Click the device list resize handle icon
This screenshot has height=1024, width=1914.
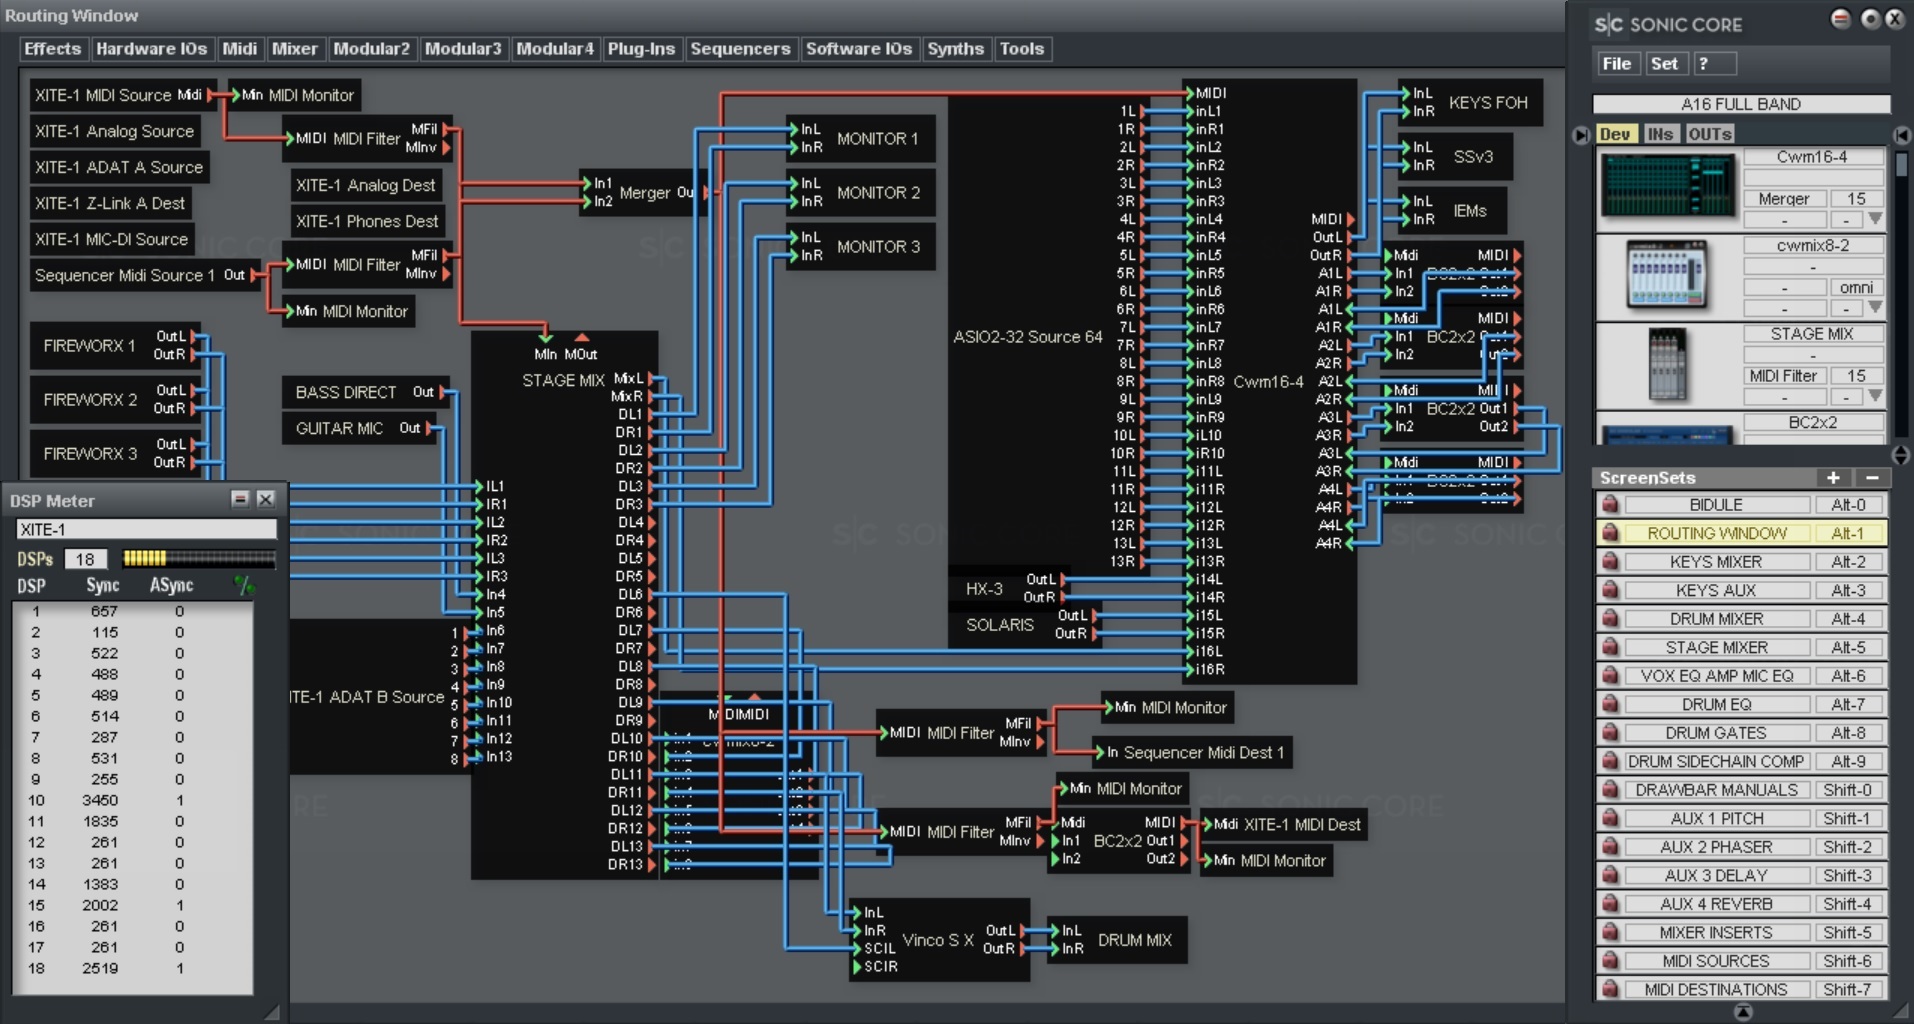1901,455
